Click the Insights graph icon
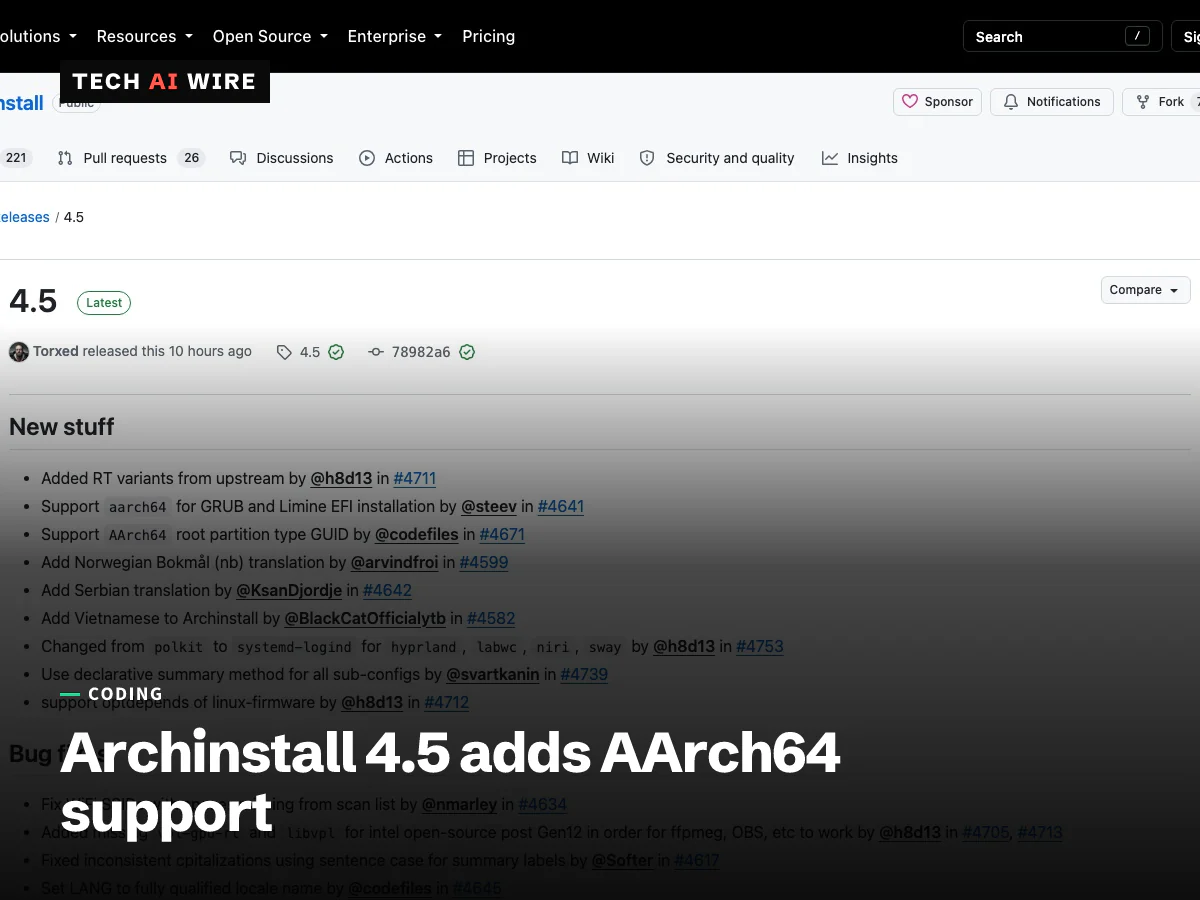The width and height of the screenshot is (1200, 900). click(830, 158)
